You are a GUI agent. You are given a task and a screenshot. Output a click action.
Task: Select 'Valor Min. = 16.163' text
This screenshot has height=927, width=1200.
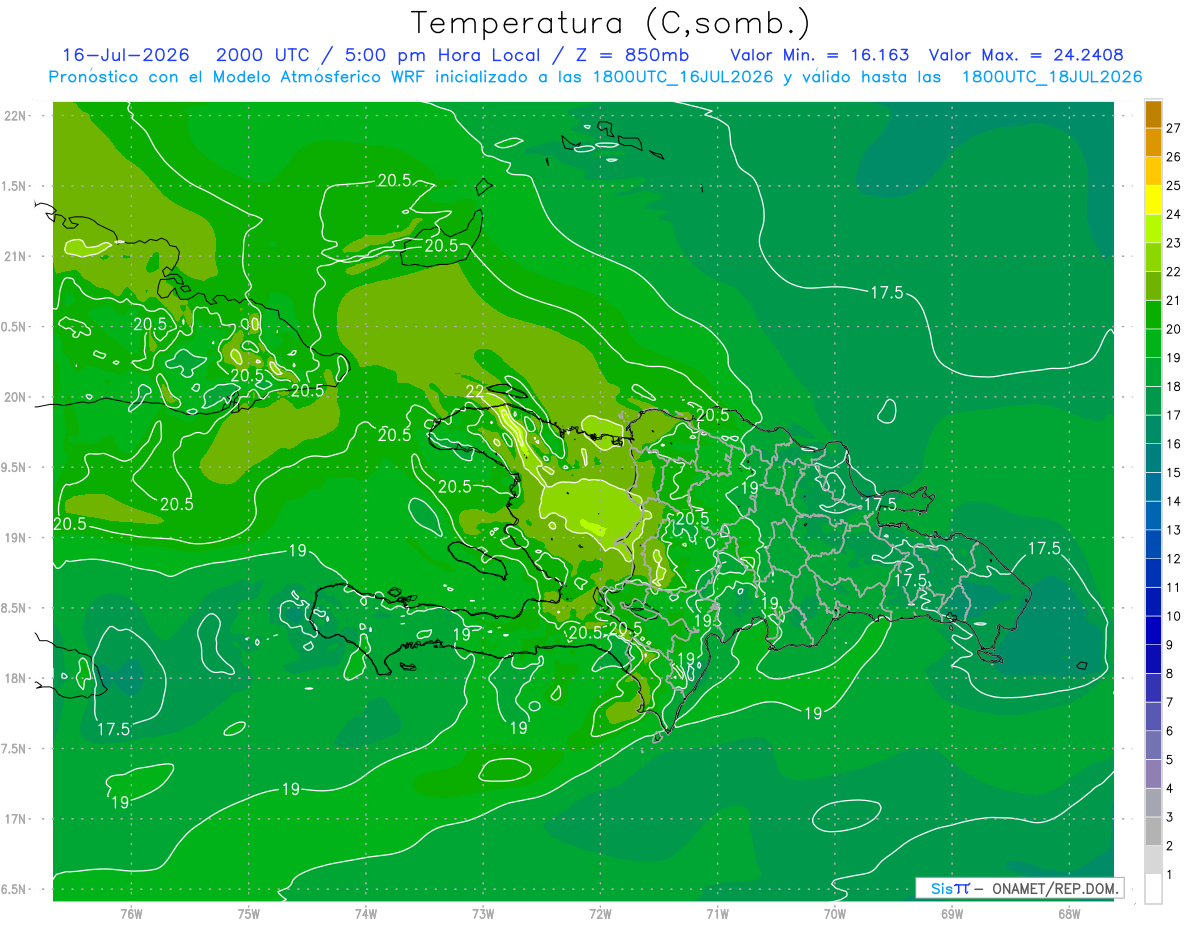tap(820, 55)
